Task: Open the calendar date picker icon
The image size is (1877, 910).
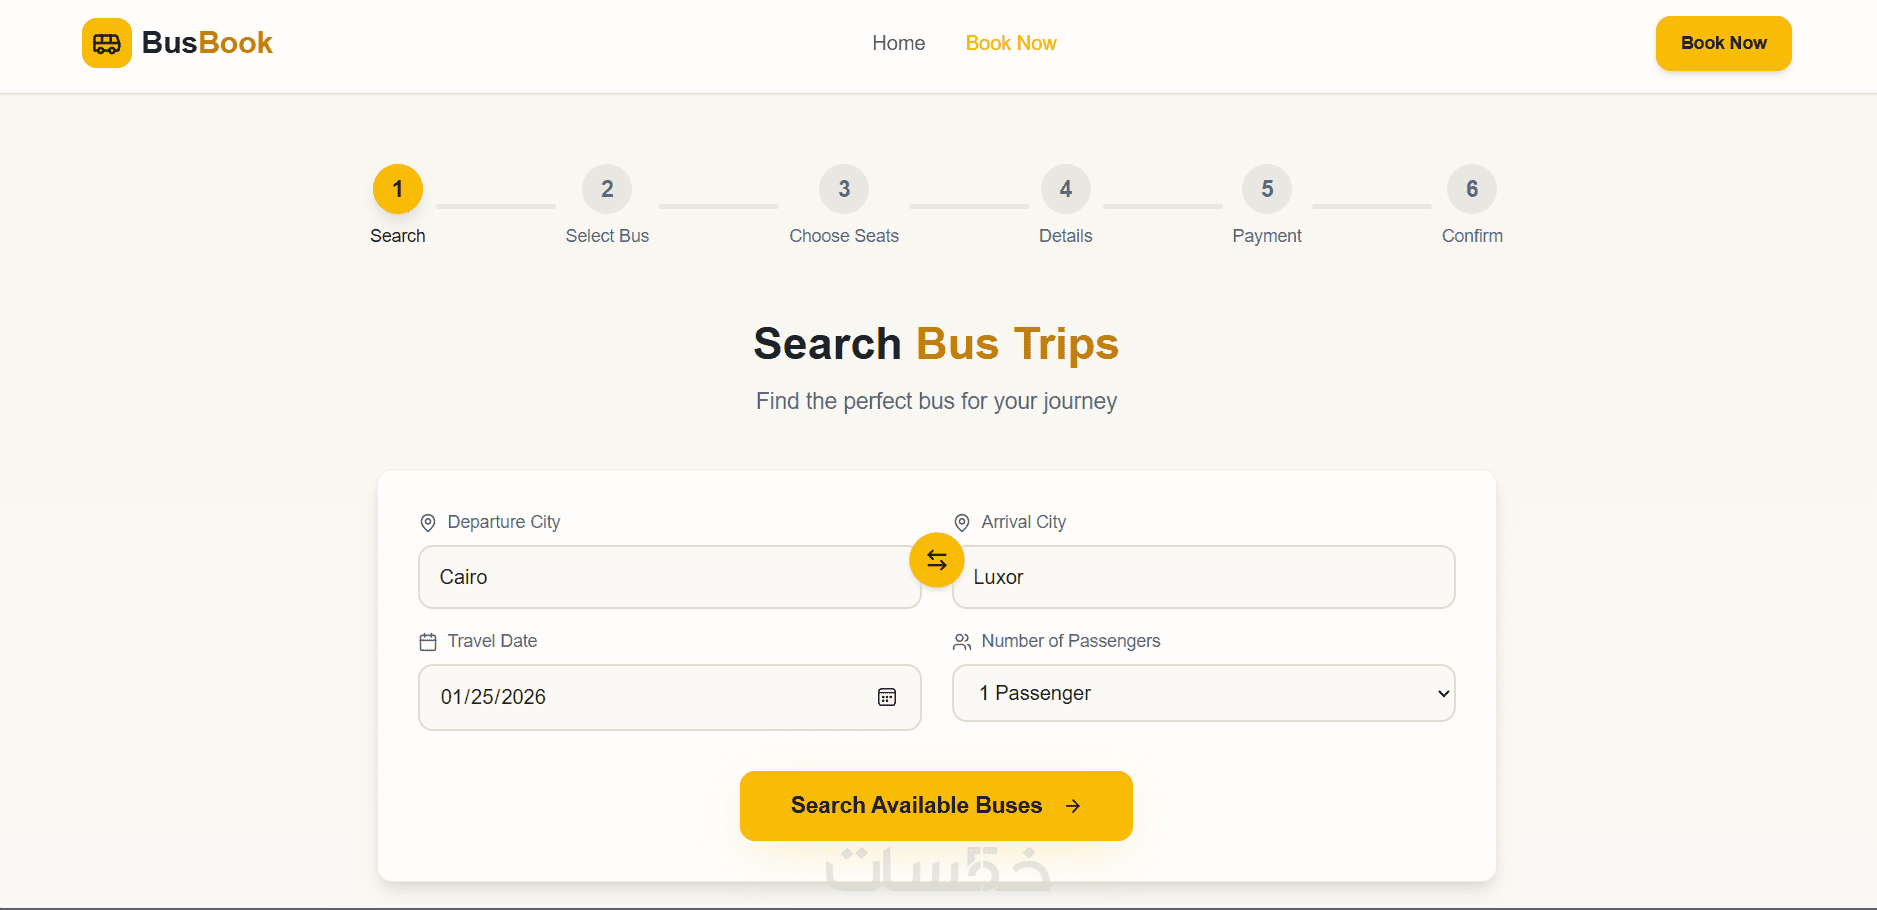Action: pos(887,697)
